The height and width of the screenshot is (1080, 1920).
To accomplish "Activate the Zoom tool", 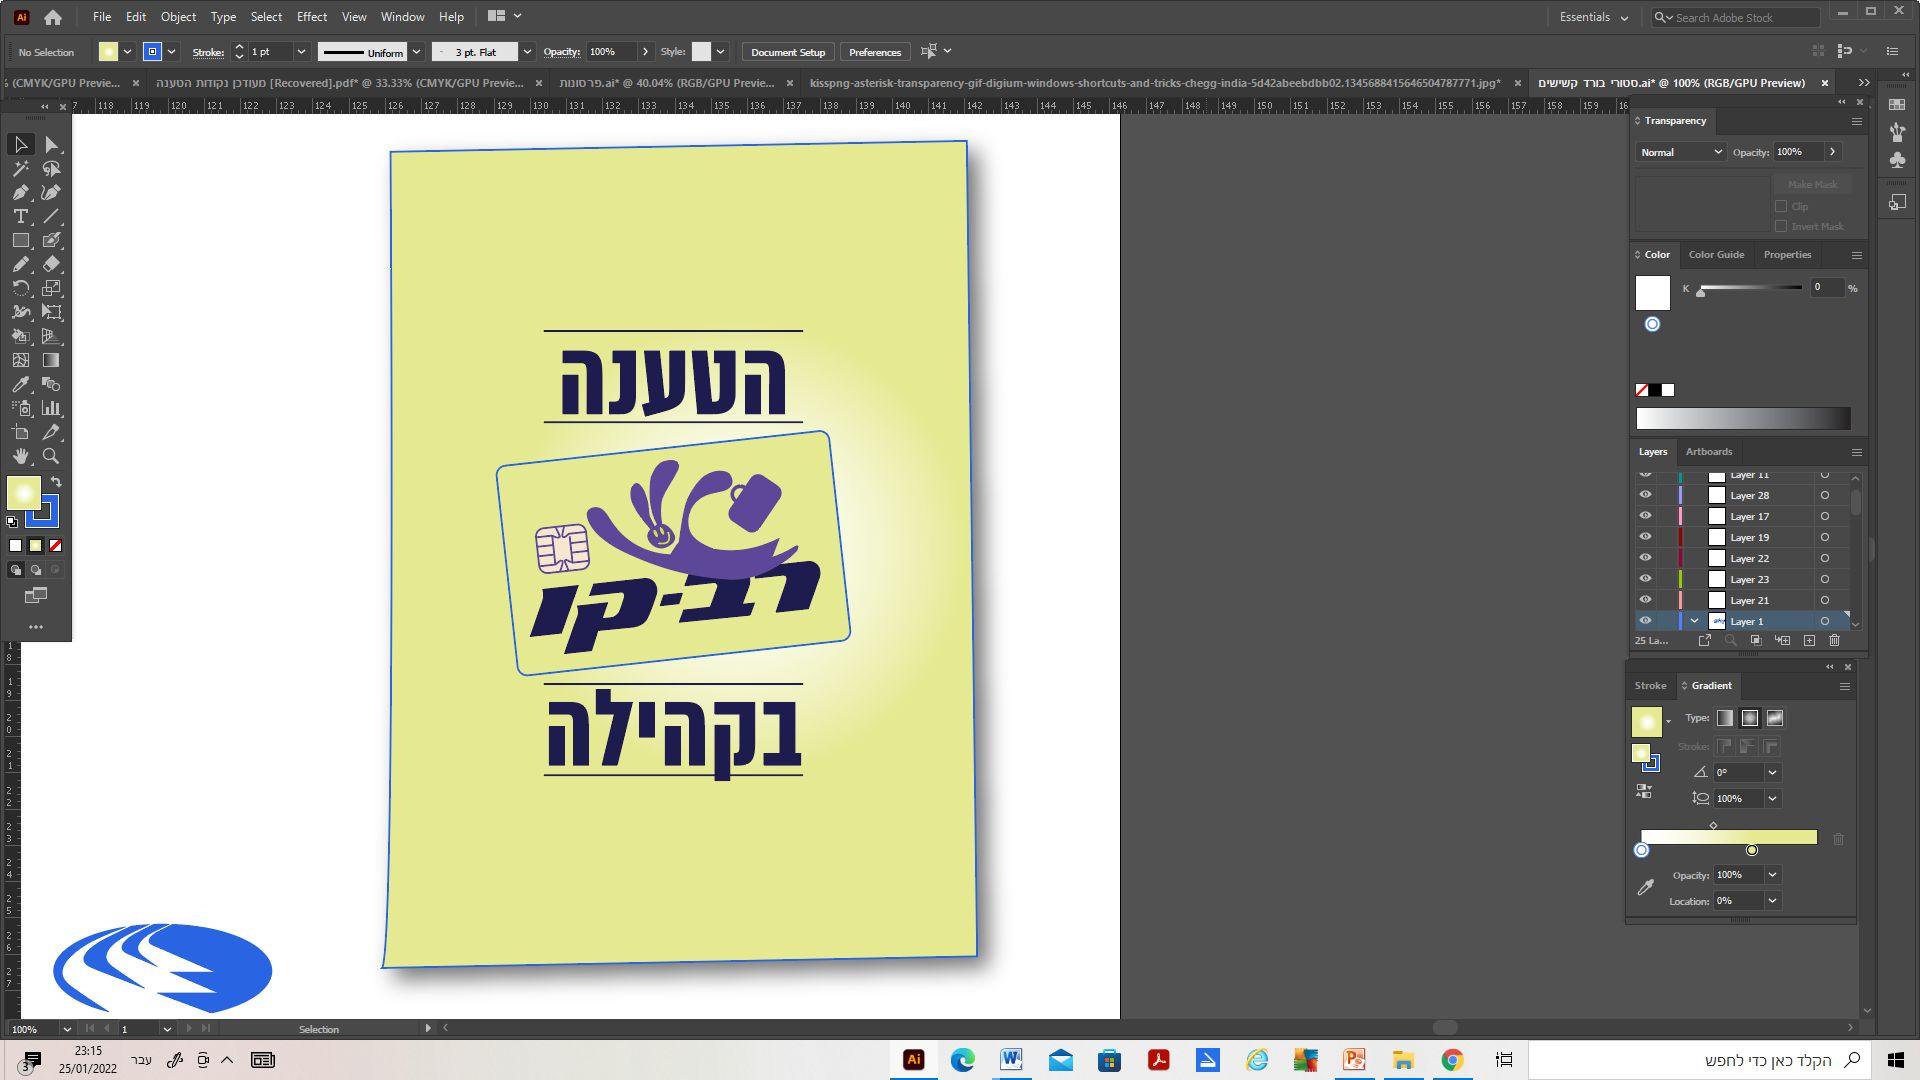I will (52, 457).
